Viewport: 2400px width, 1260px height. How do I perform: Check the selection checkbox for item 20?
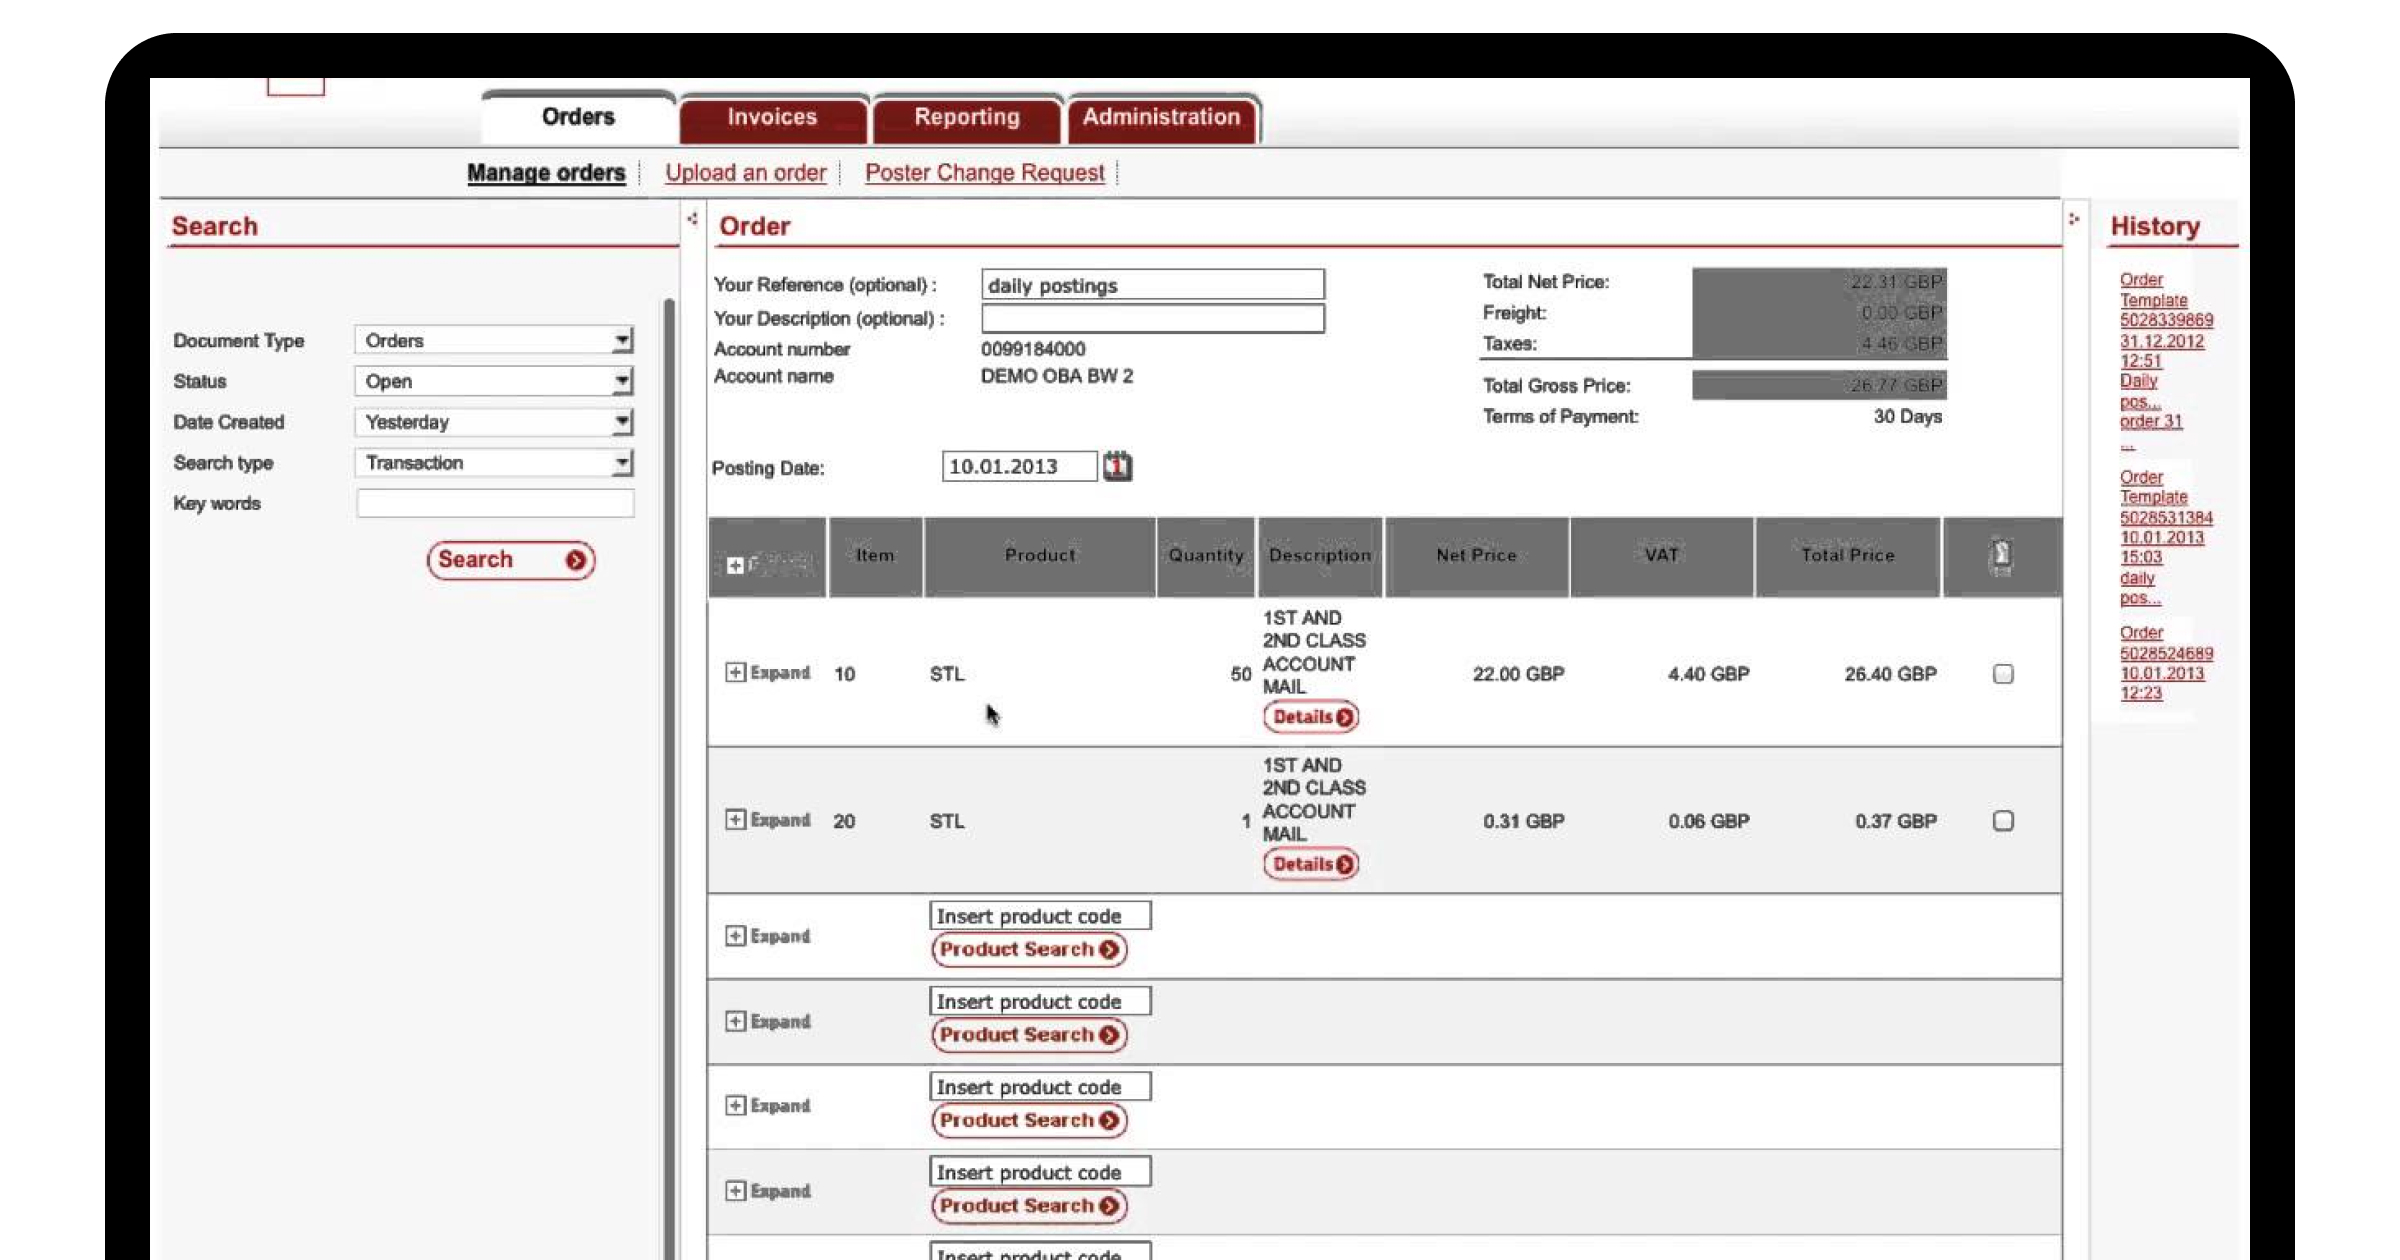[2002, 820]
